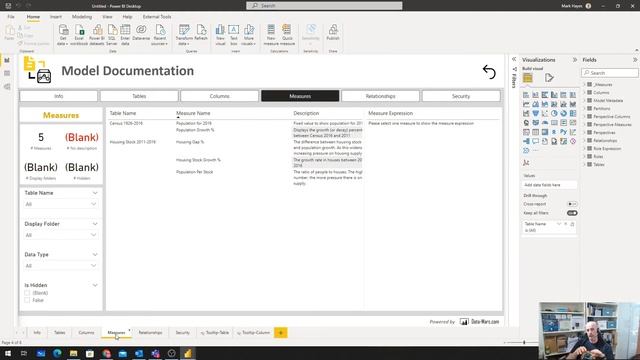Choose the Python visual (Py) icon

[563, 132]
